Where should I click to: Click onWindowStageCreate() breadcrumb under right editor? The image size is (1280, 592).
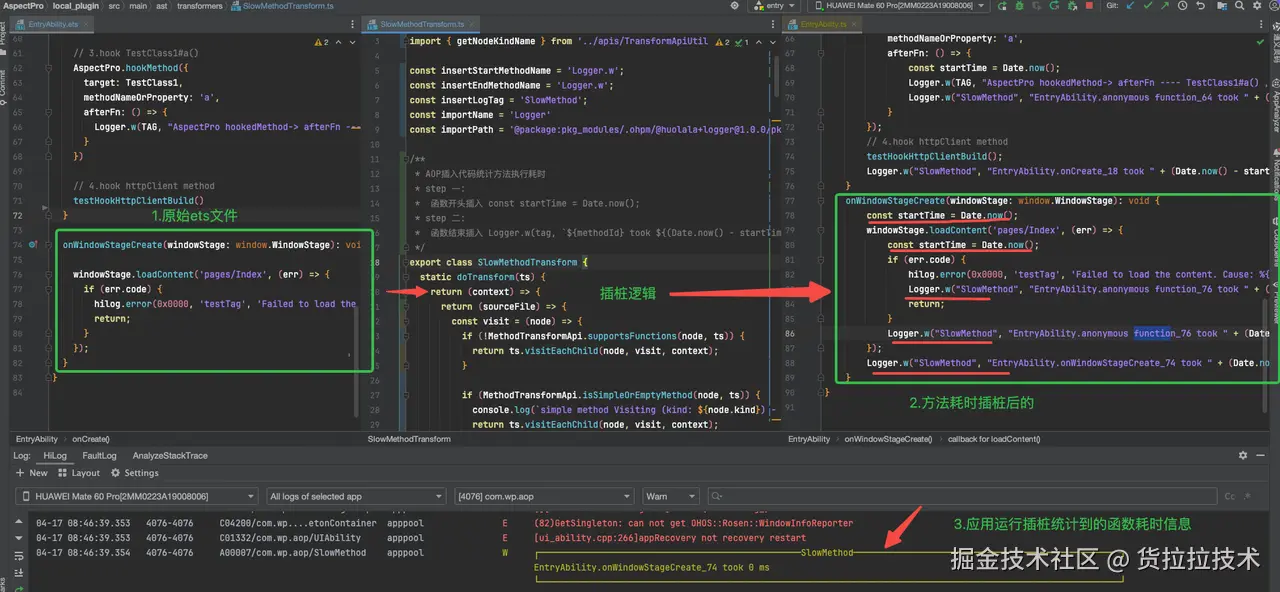tap(888, 439)
